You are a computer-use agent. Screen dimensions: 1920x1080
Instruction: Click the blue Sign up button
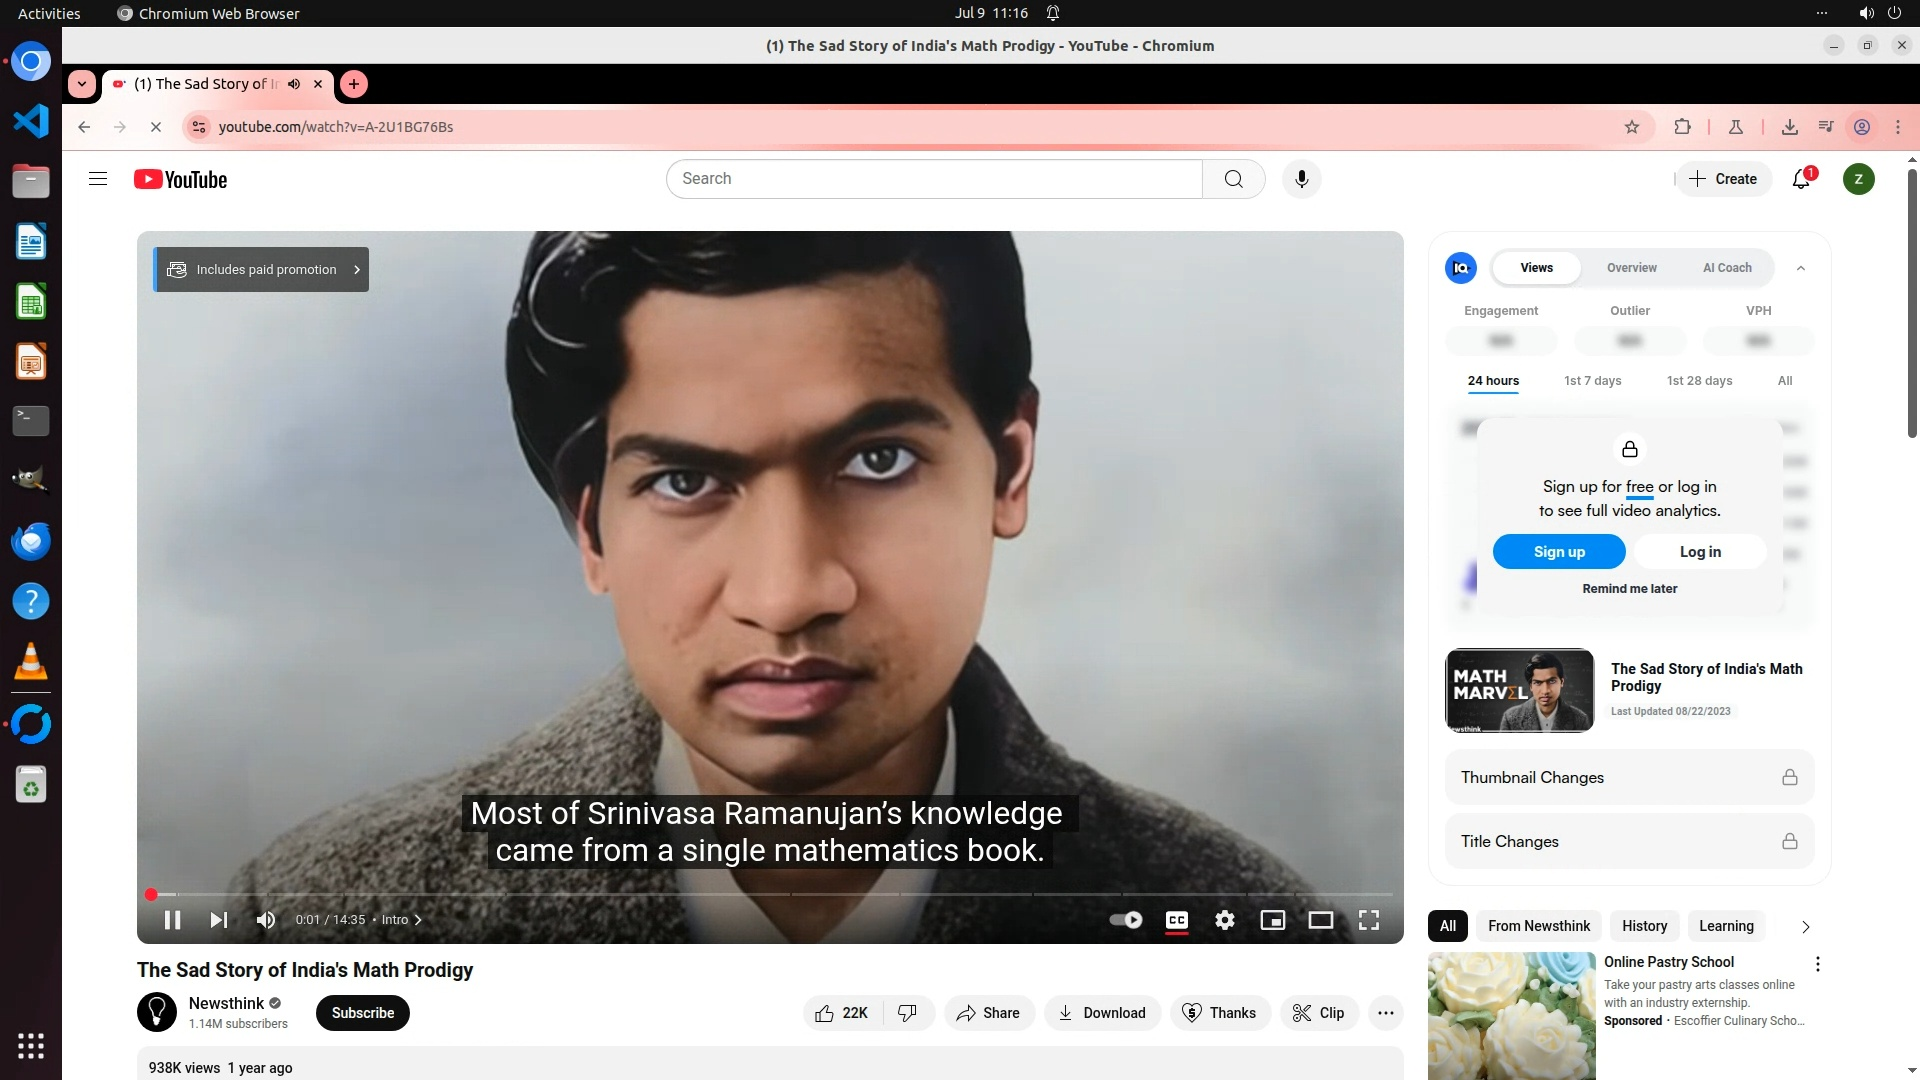[x=1558, y=552]
